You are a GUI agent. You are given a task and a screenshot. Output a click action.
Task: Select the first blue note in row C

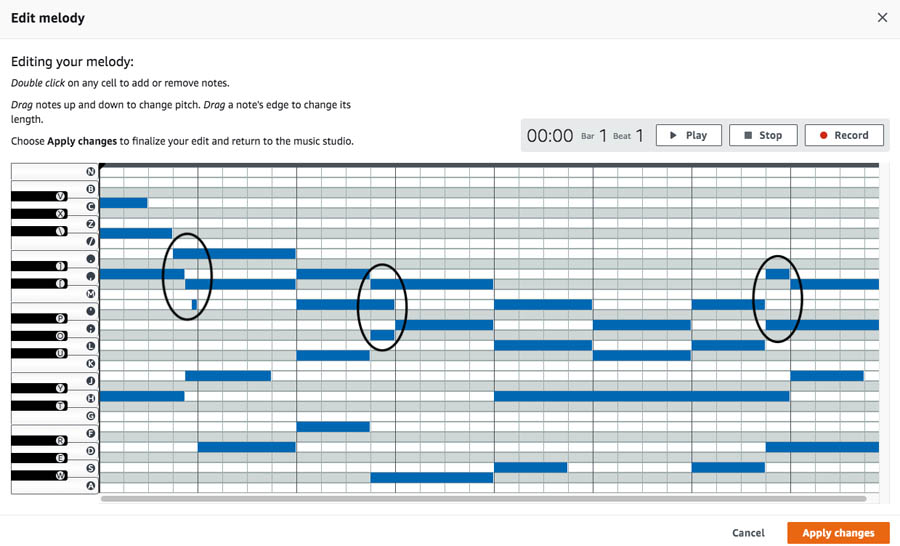pyautogui.click(x=123, y=203)
